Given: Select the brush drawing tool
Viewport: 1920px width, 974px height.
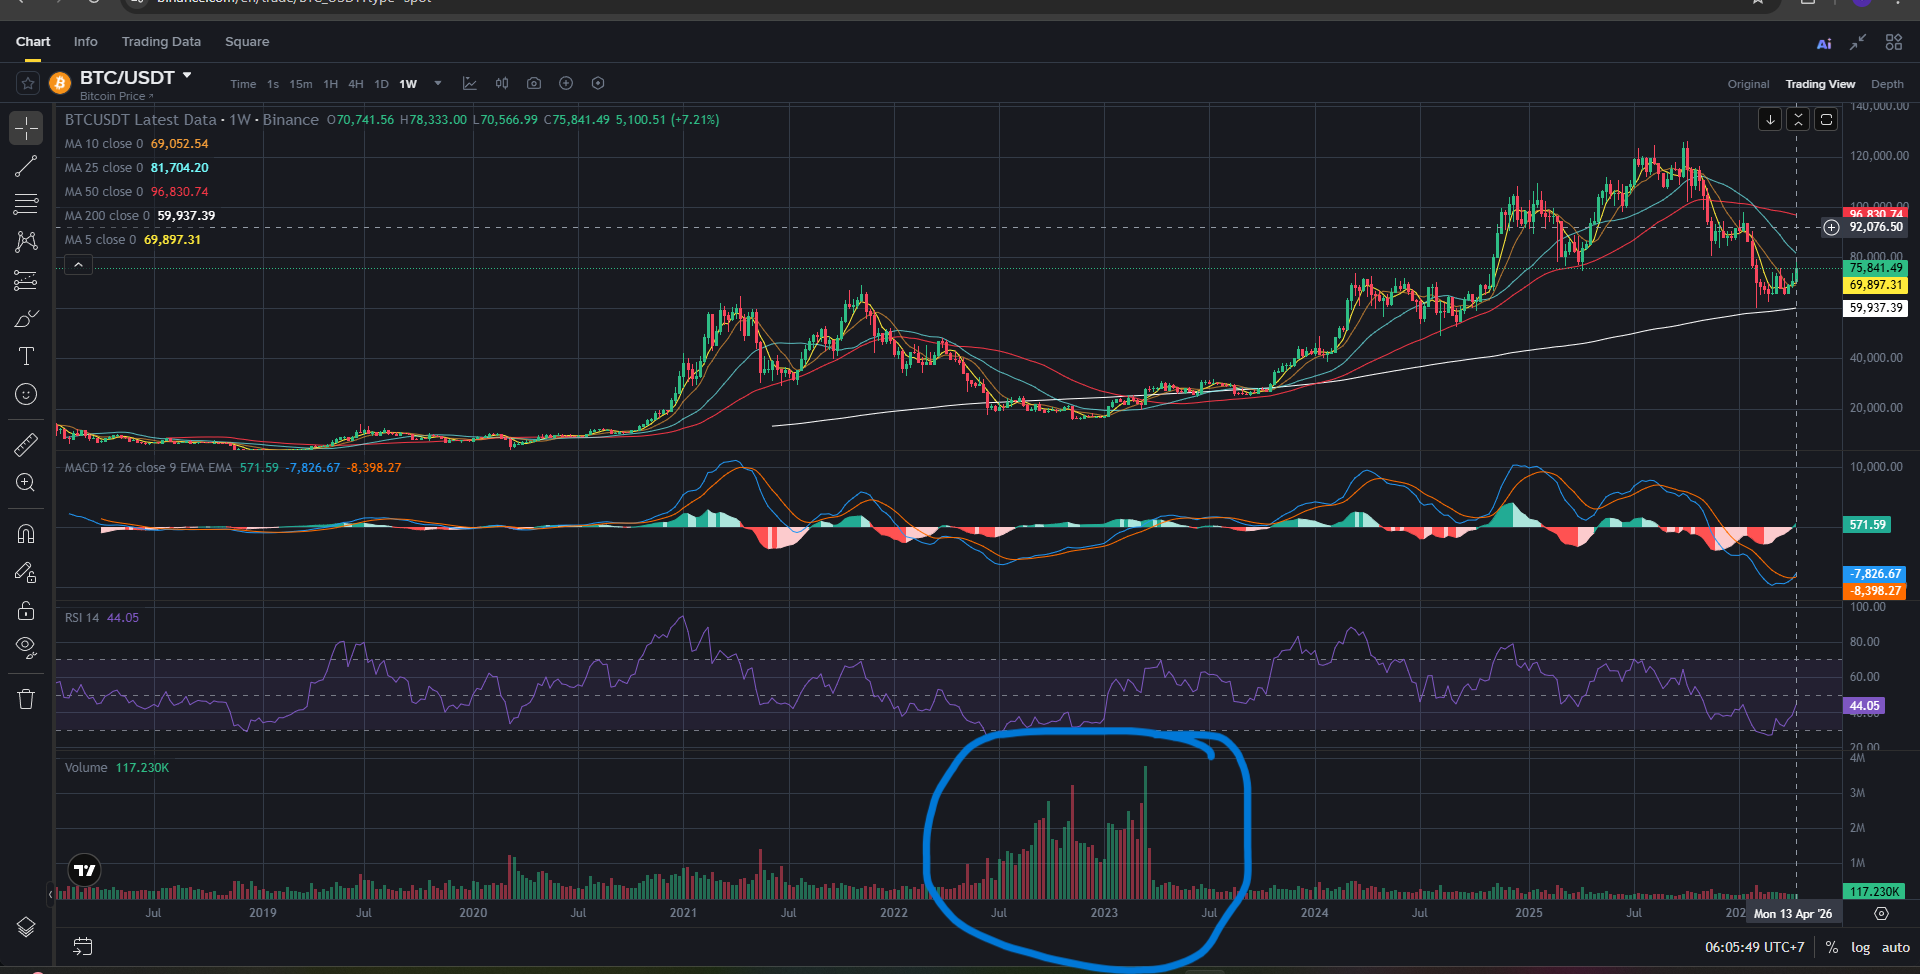Looking at the screenshot, I should point(26,318).
